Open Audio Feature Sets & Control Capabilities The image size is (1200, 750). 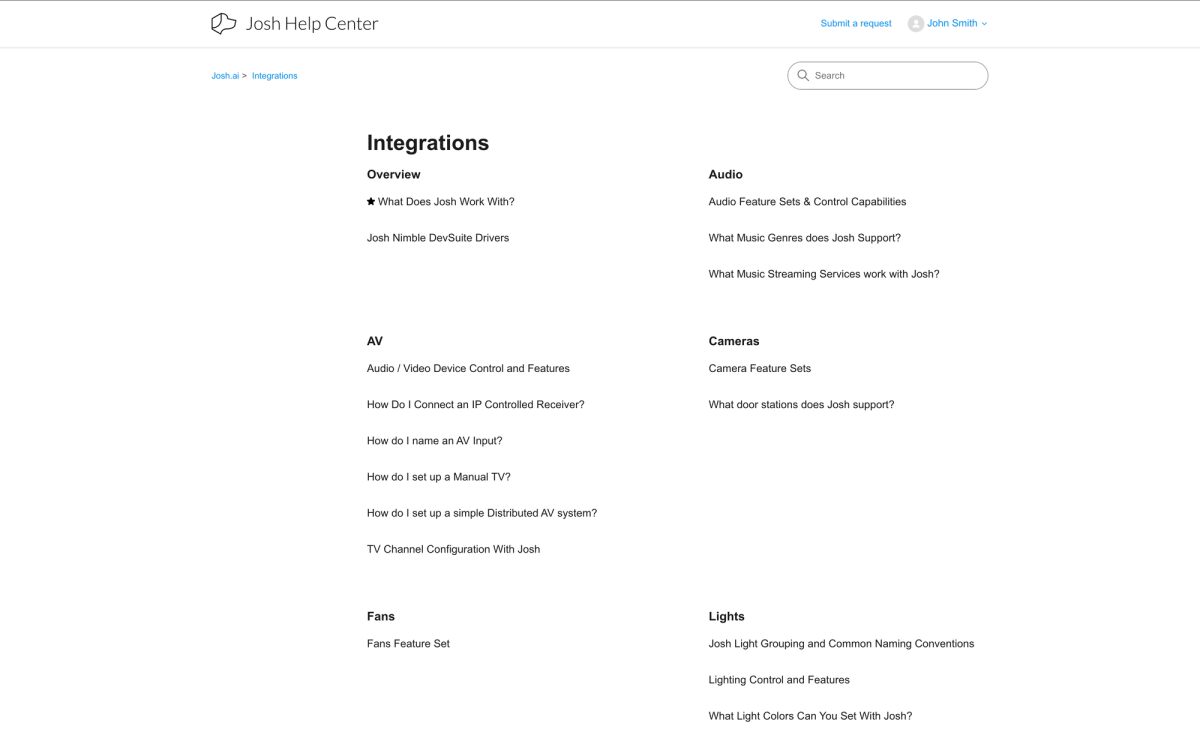coord(808,201)
